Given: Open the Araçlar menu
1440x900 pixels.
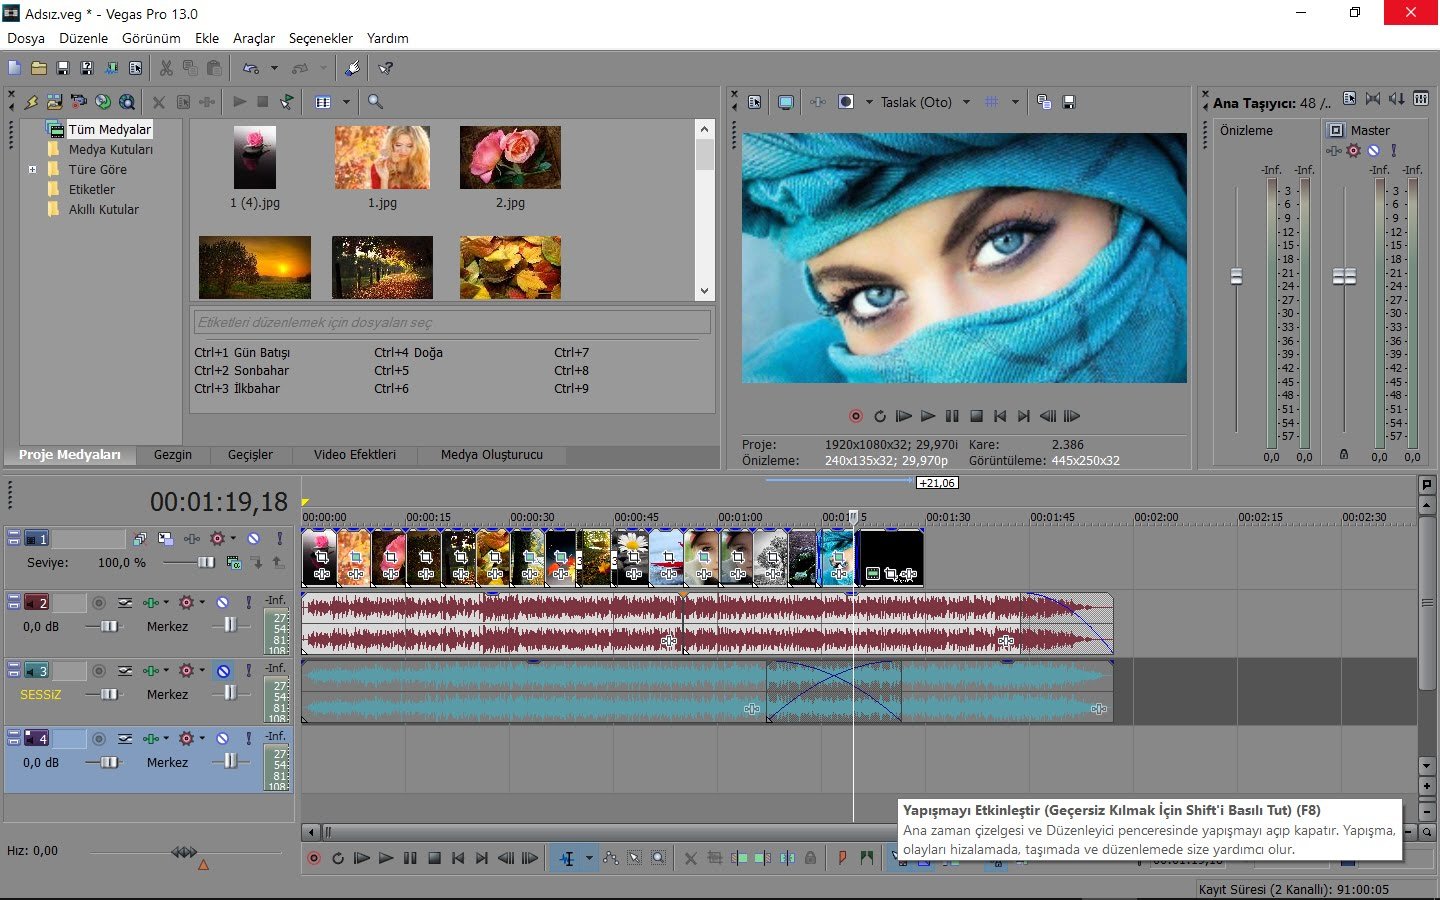Looking at the screenshot, I should tap(254, 38).
